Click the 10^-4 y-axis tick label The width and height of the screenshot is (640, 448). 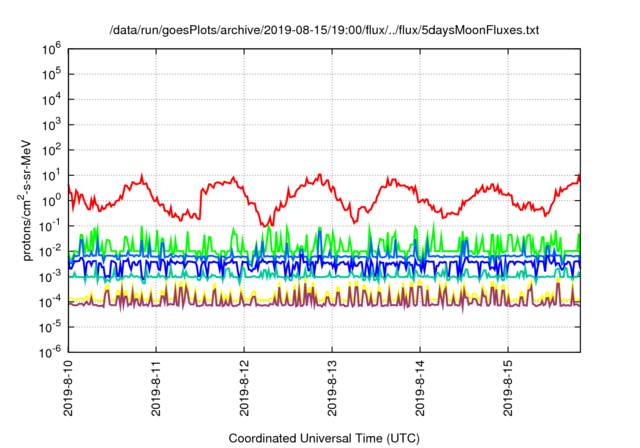51,302
